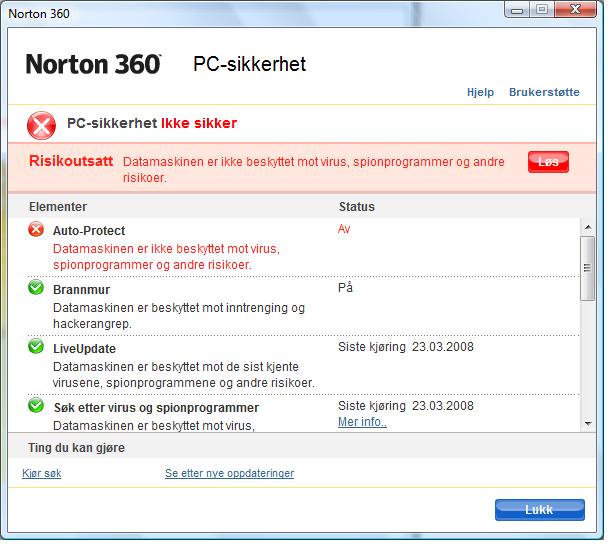Select the Brannmur item title

tap(81, 290)
